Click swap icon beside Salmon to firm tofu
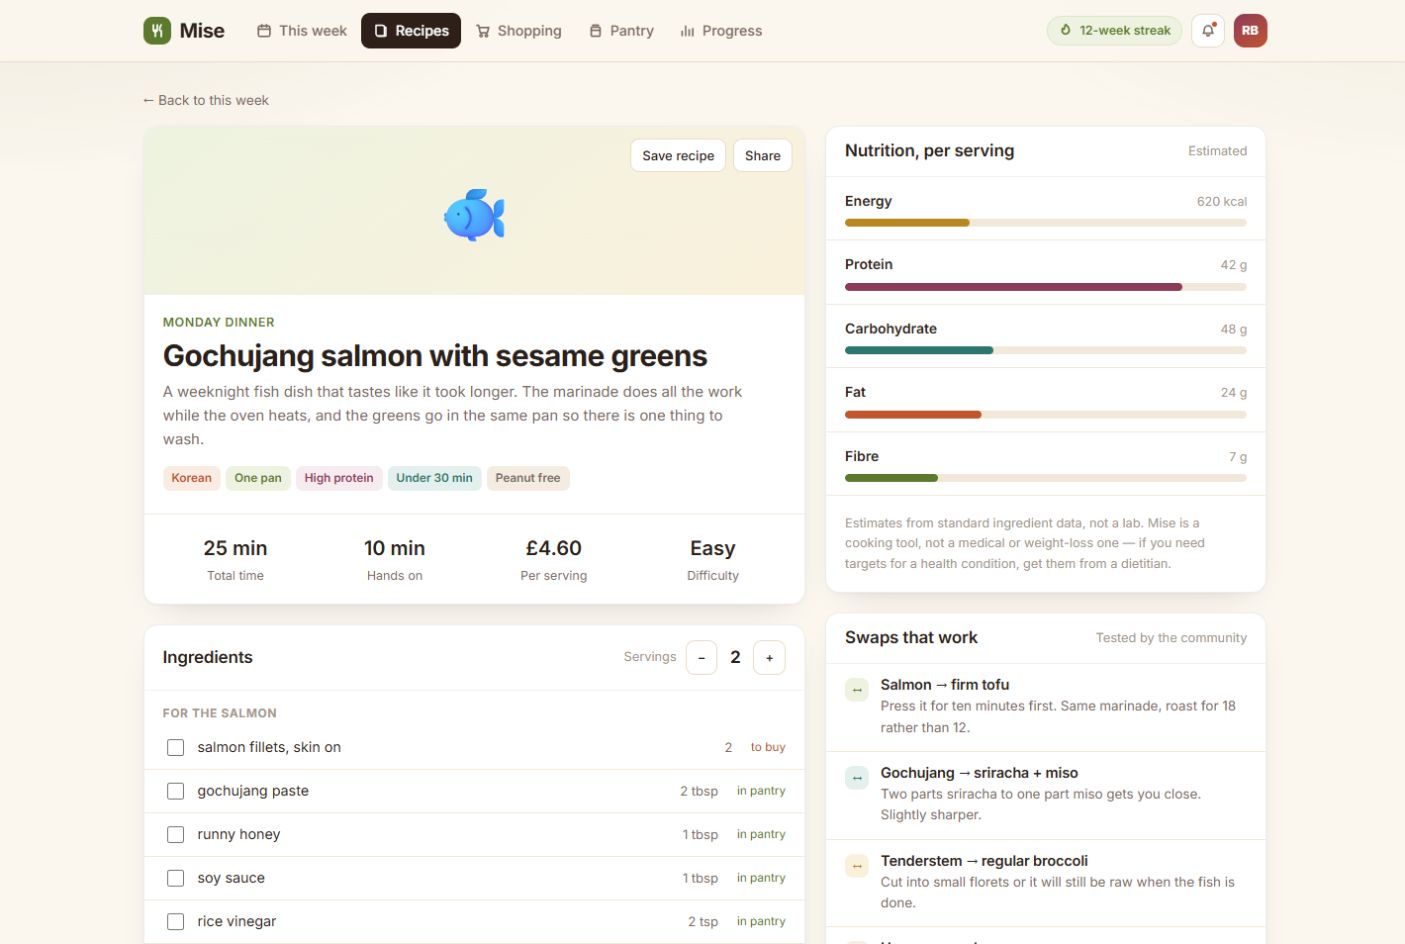1405x944 pixels. pyautogui.click(x=857, y=690)
